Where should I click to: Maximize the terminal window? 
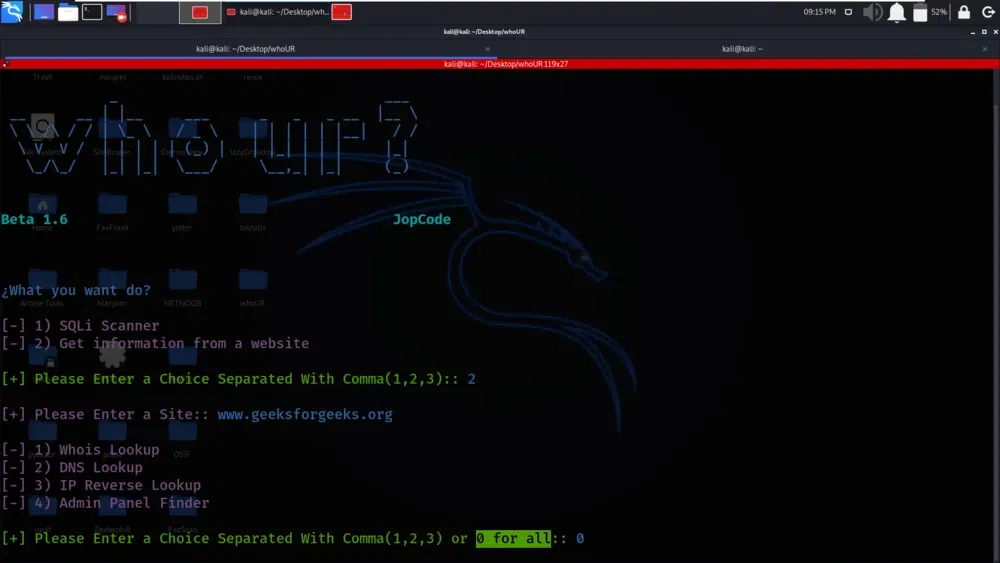coord(984,32)
